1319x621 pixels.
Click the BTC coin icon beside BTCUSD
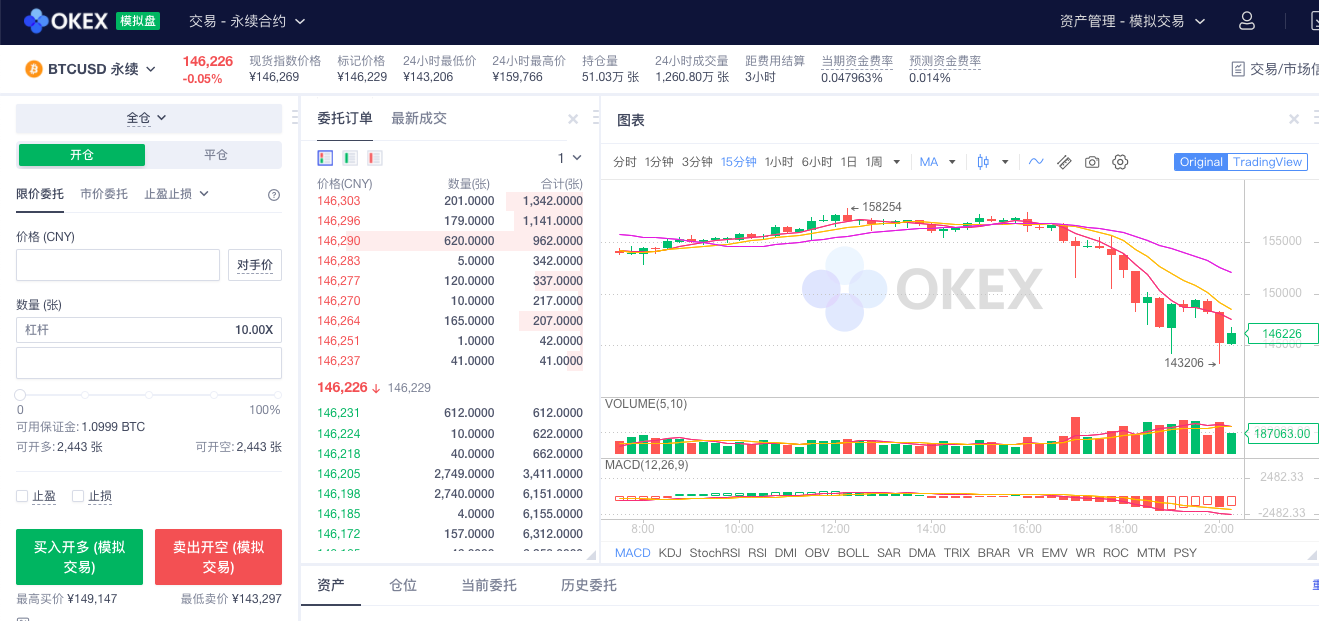(x=33, y=69)
